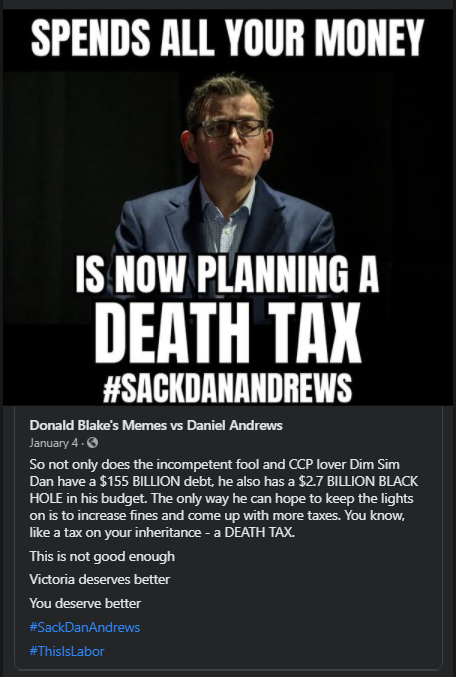Screen dimensions: 456x677
Task: Click the white shirt collar in the photo
Action: pos(227,203)
